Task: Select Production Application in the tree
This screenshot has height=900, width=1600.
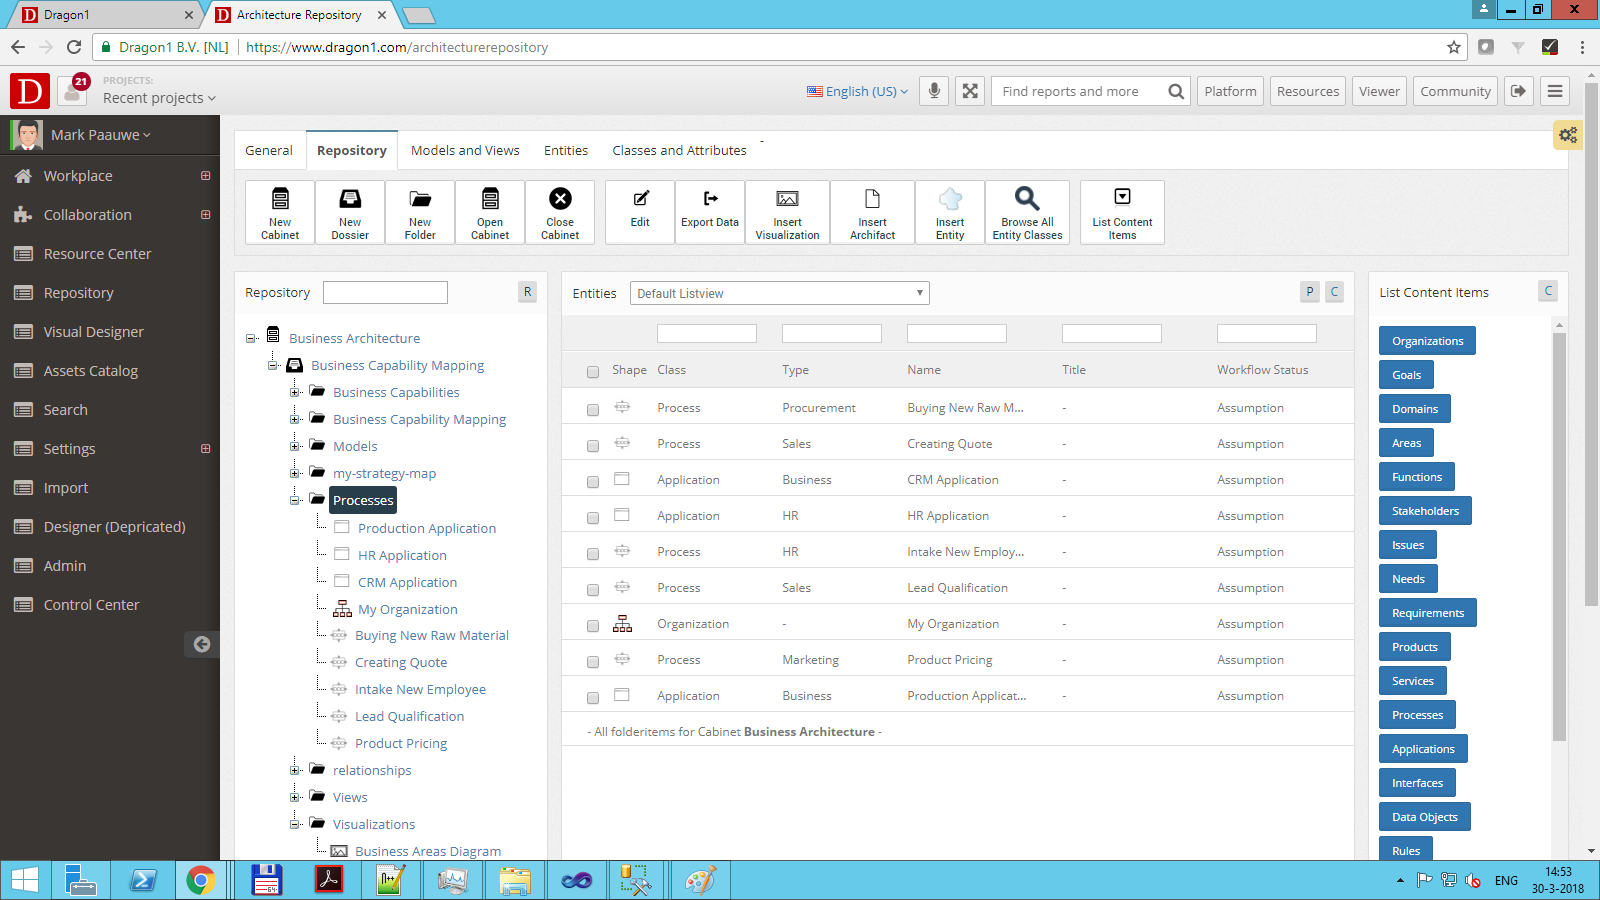Action: point(427,528)
